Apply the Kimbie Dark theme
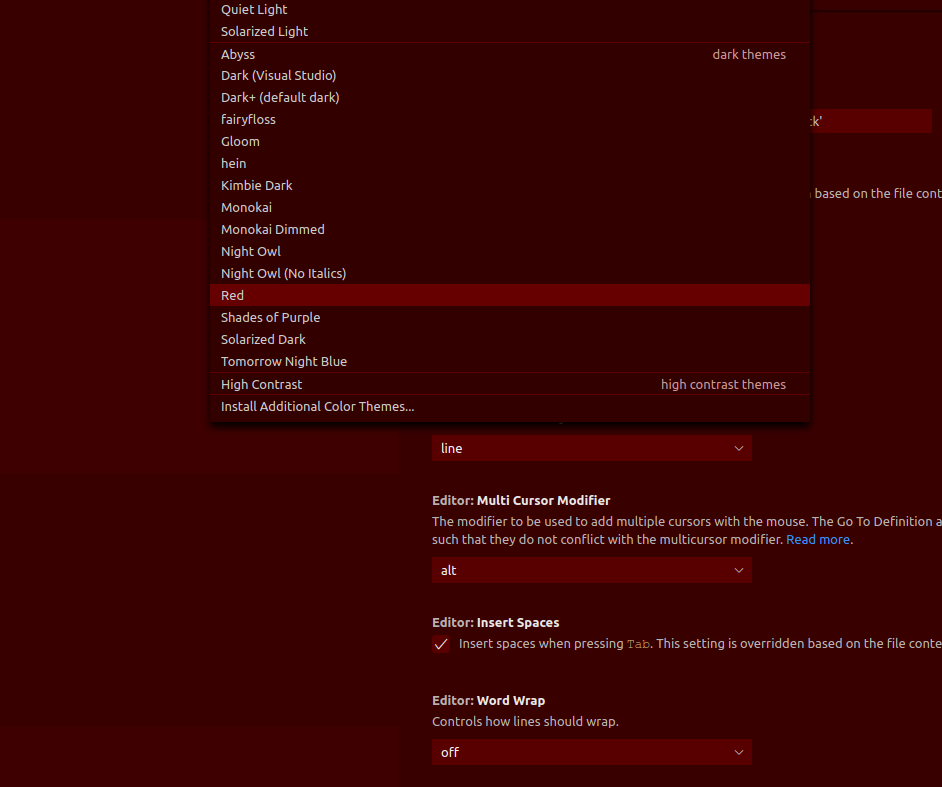This screenshot has height=787, width=942. tap(510, 186)
